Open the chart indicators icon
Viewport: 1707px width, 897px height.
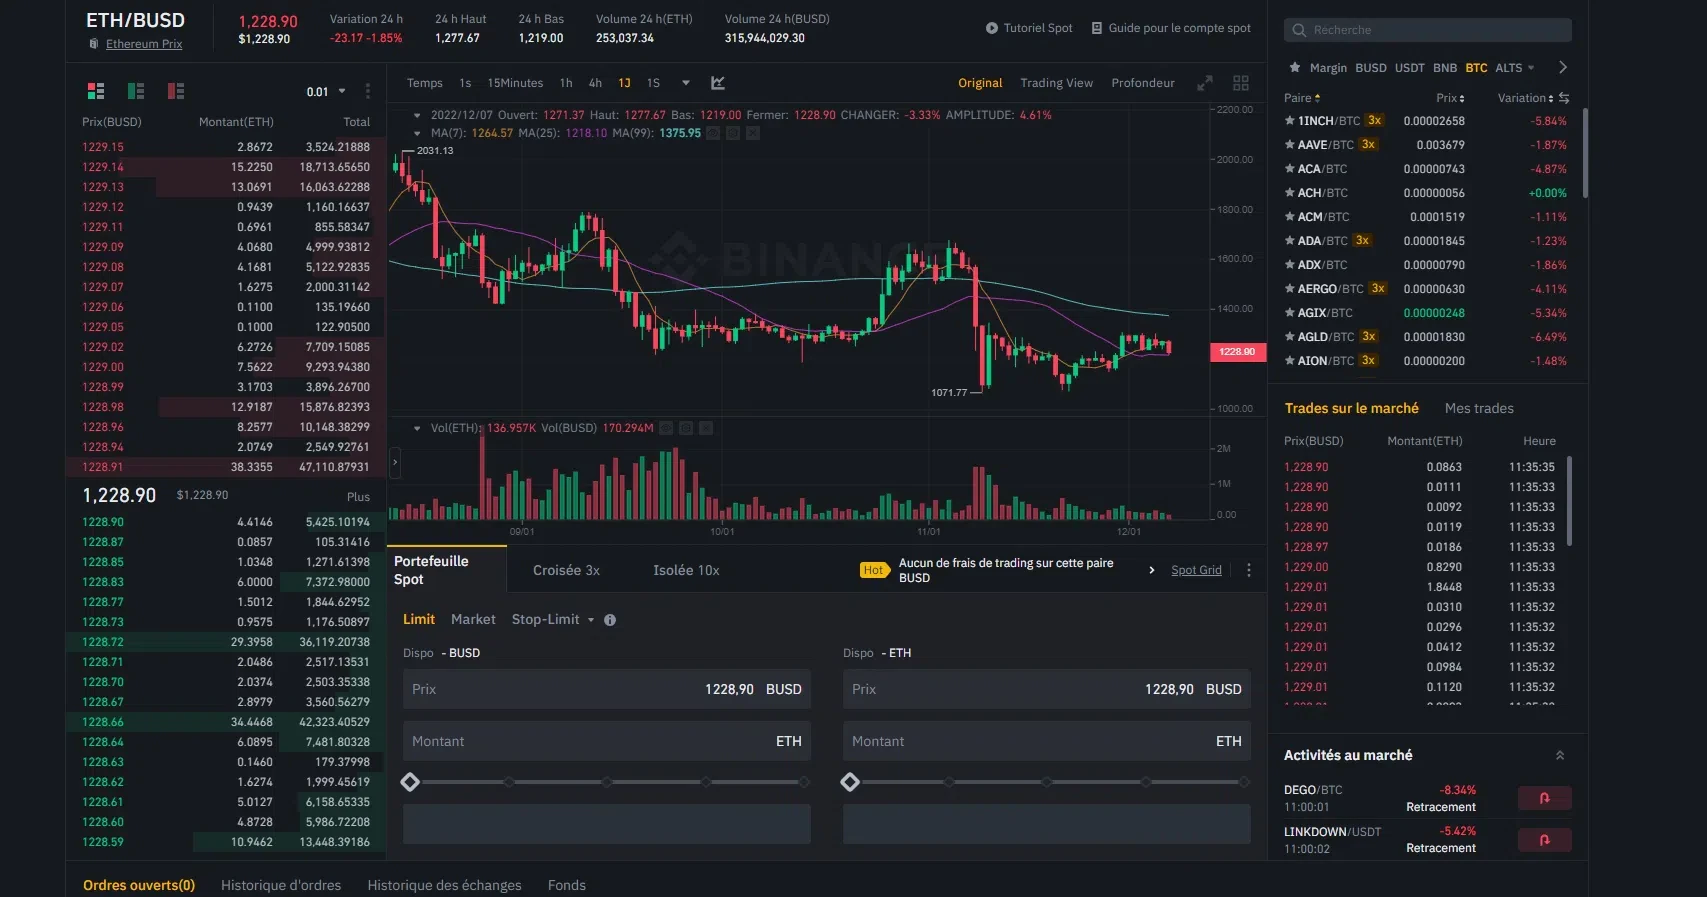pos(718,83)
